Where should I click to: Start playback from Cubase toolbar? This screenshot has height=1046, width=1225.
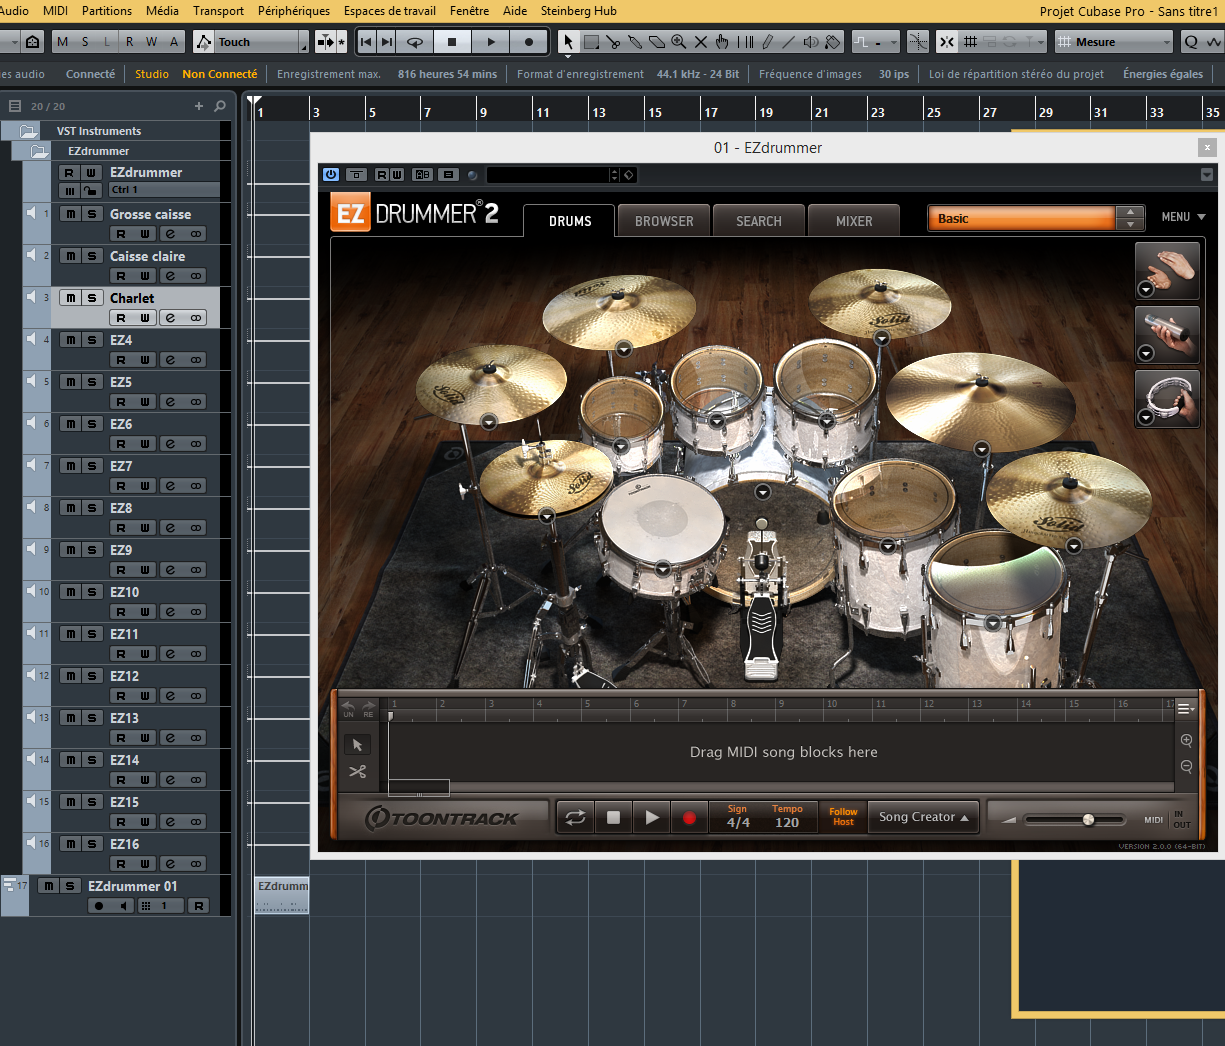[x=490, y=42]
